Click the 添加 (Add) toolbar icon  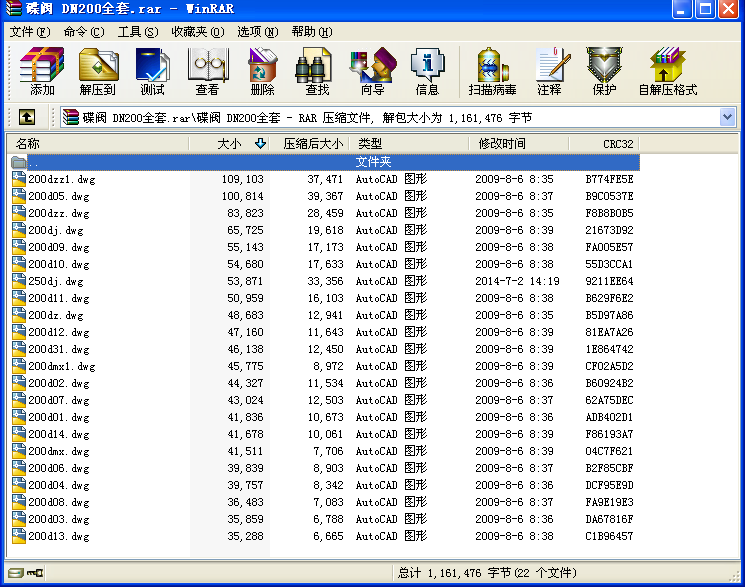click(x=42, y=71)
